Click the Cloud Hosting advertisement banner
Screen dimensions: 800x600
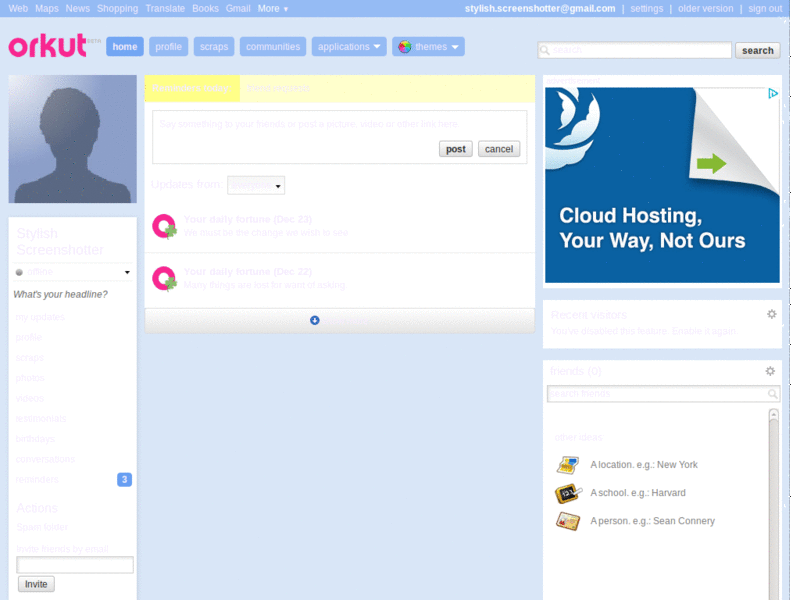(662, 185)
